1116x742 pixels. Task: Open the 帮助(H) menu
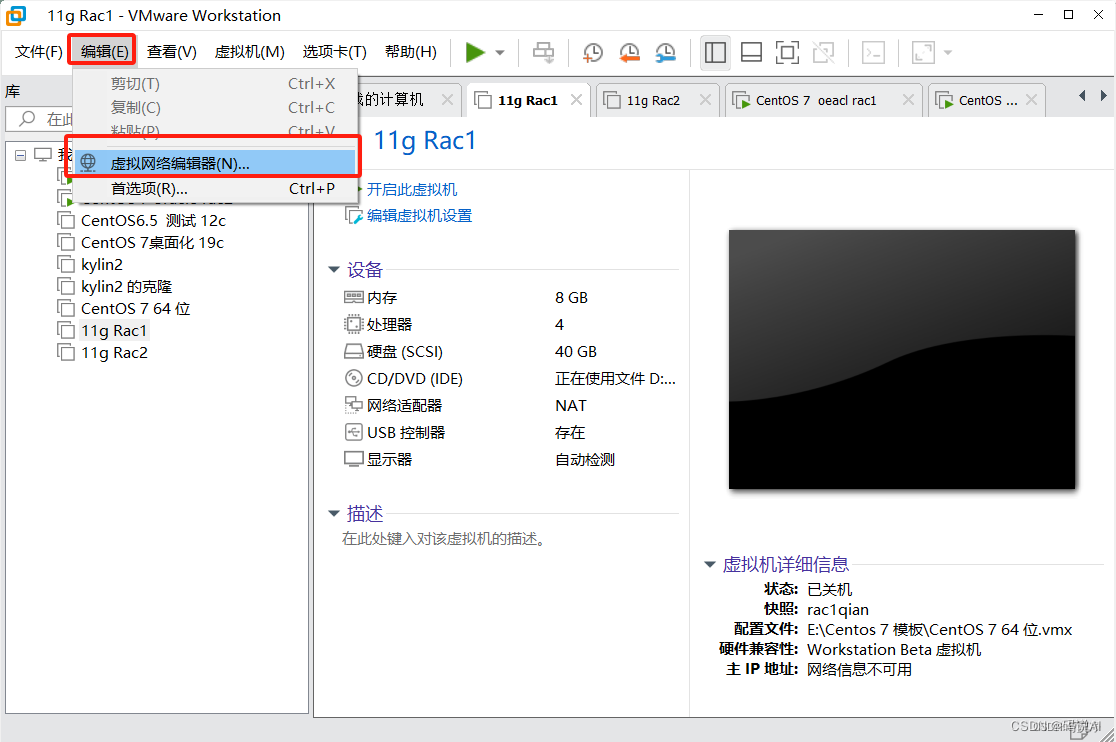click(411, 52)
